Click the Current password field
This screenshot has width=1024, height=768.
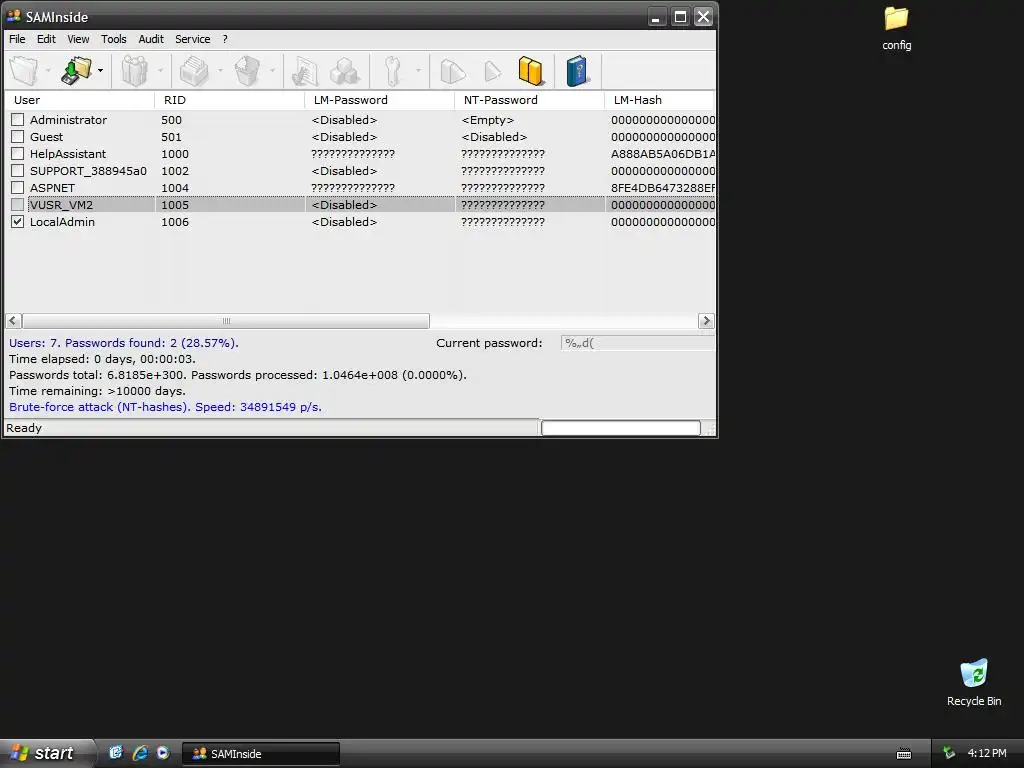click(637, 343)
